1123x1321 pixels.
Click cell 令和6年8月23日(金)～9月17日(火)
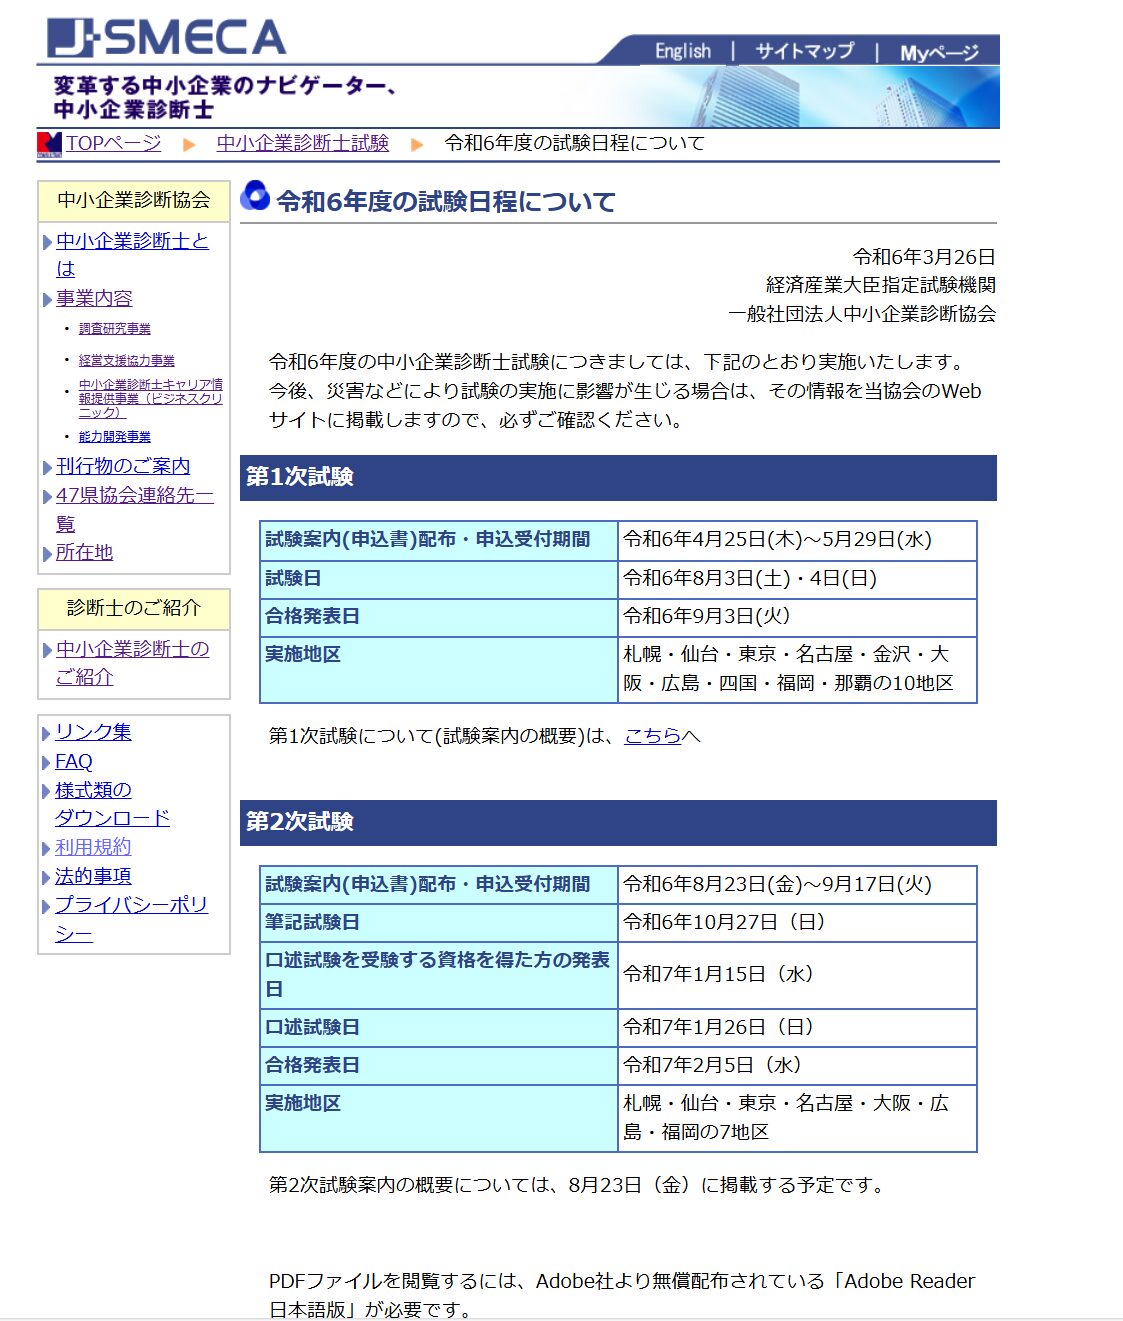pyautogui.click(x=797, y=884)
